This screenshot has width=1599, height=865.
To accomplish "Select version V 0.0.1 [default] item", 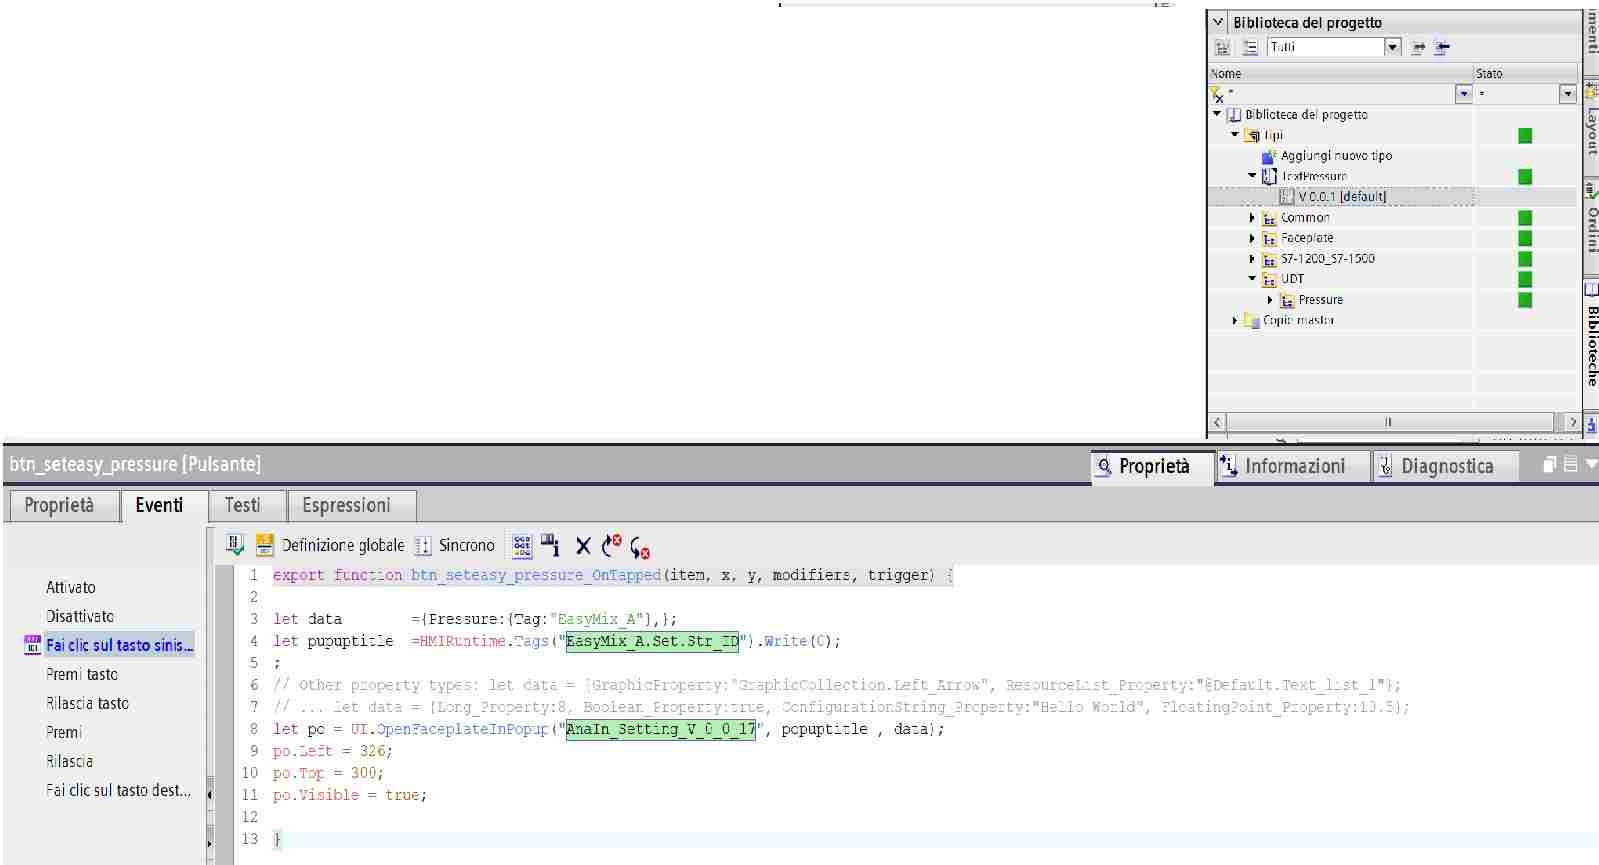I will pyautogui.click(x=1341, y=197).
